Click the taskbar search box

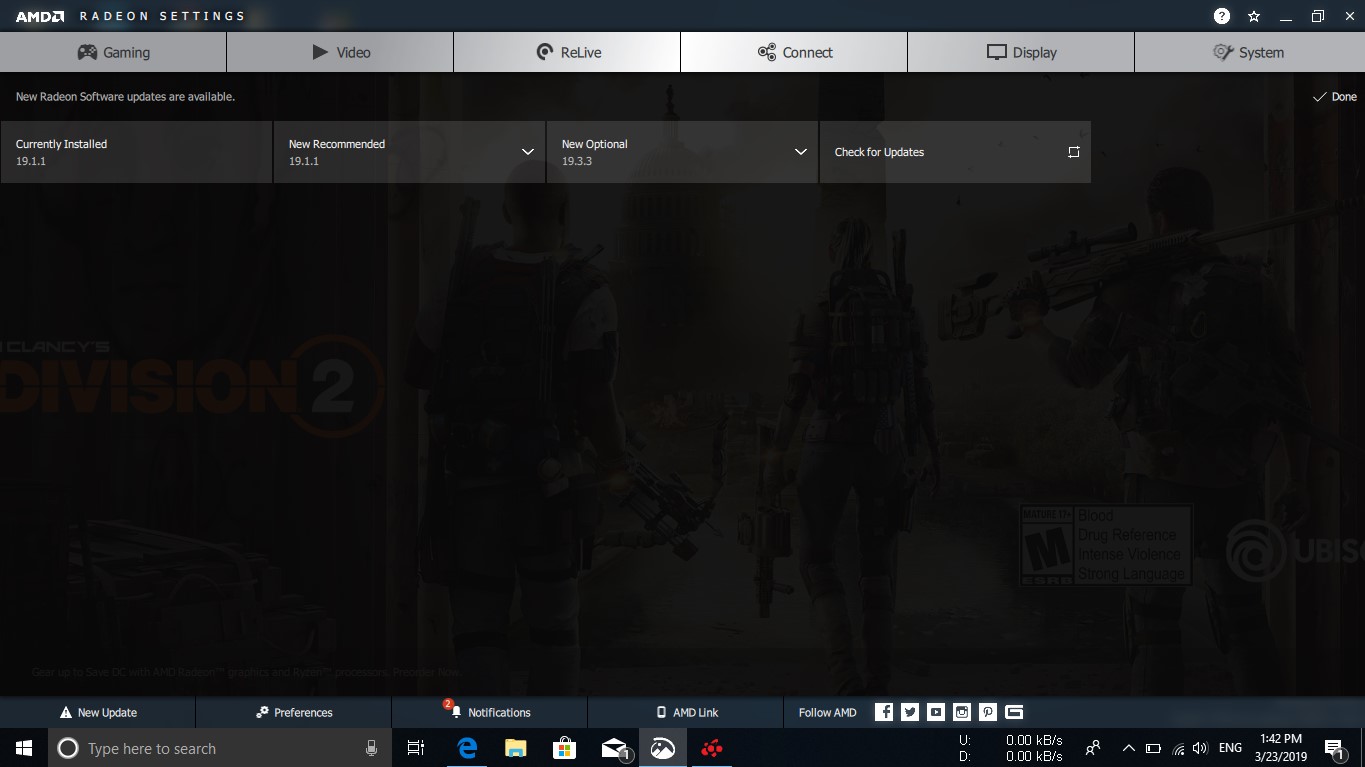coord(220,748)
